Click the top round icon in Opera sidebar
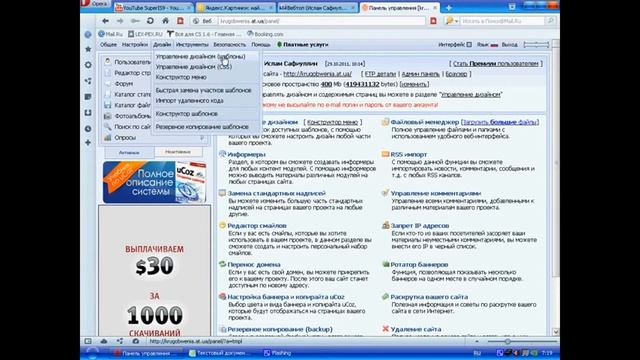The image size is (640, 360). pos(88,35)
